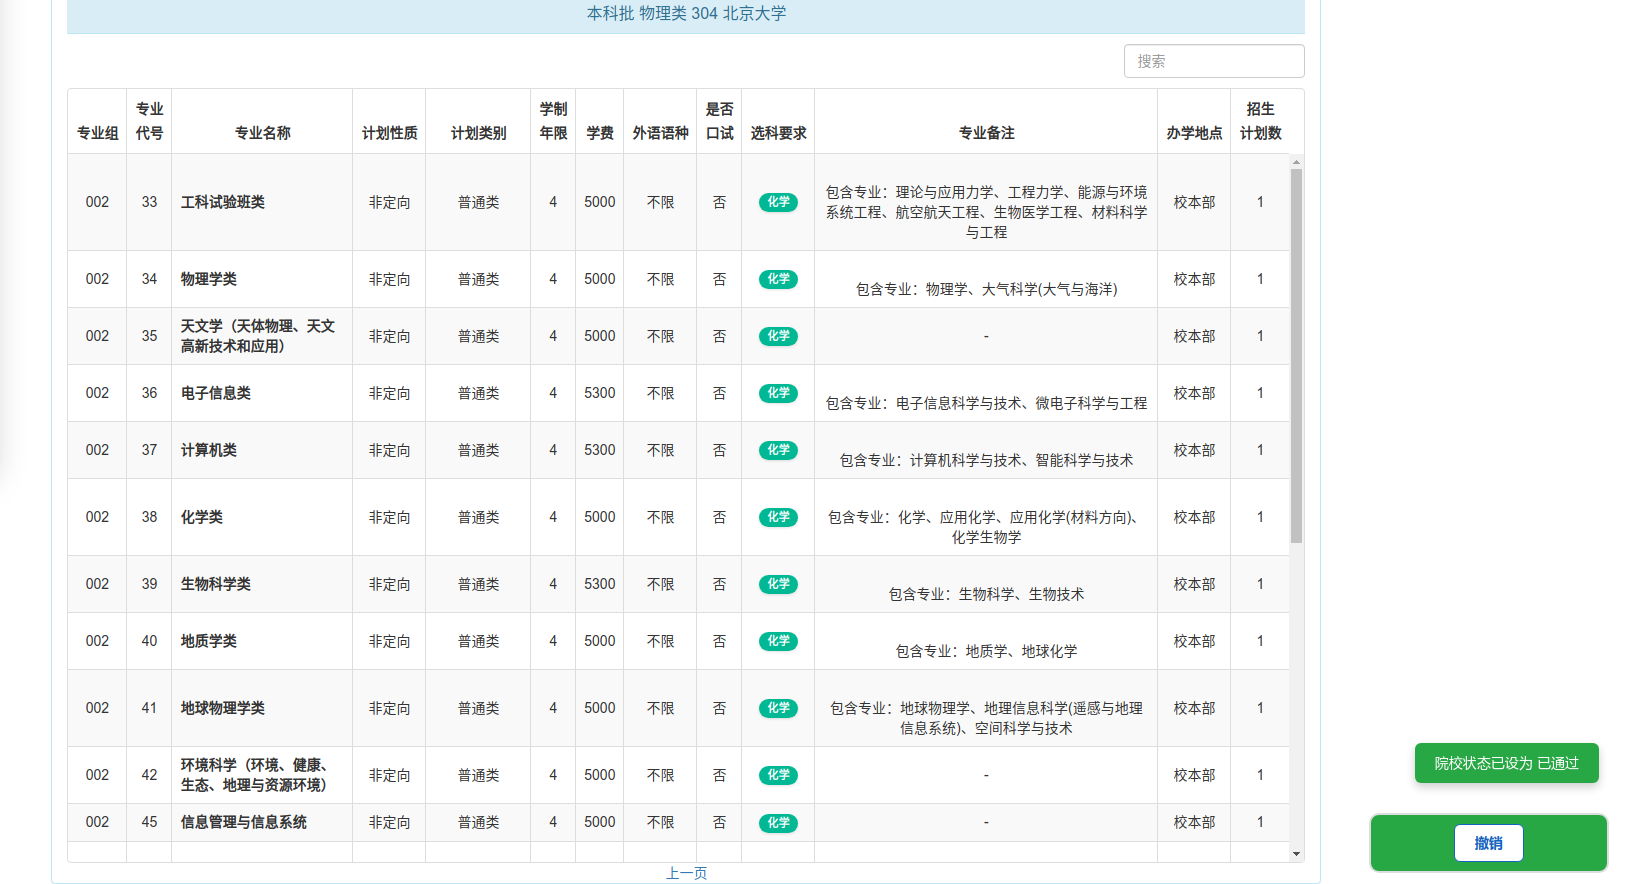Select the 工科试验班类 major name

coord(223,202)
